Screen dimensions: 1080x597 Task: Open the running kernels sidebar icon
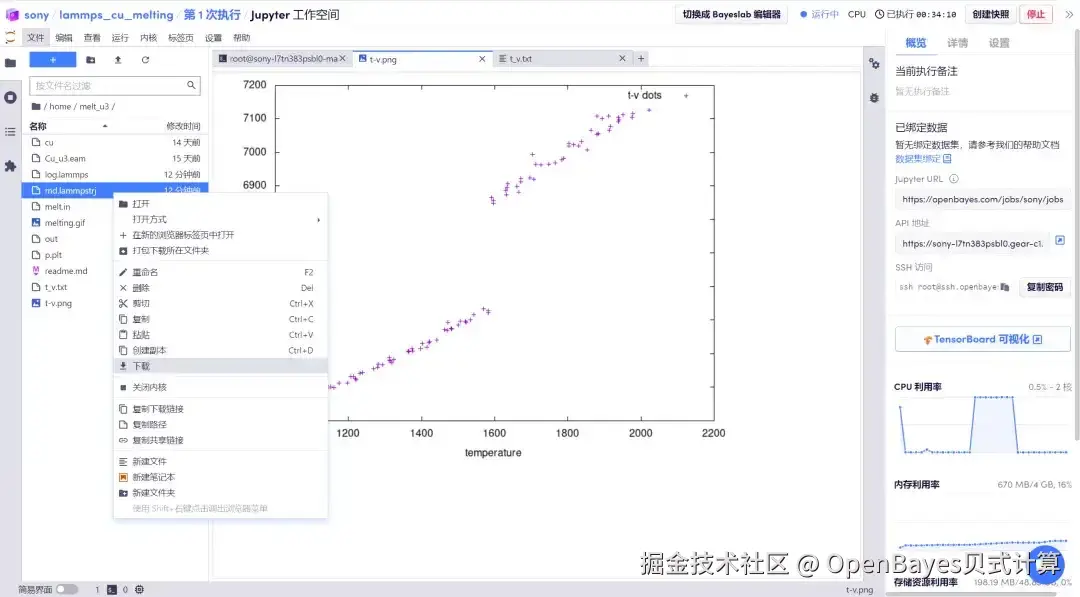tap(10, 97)
